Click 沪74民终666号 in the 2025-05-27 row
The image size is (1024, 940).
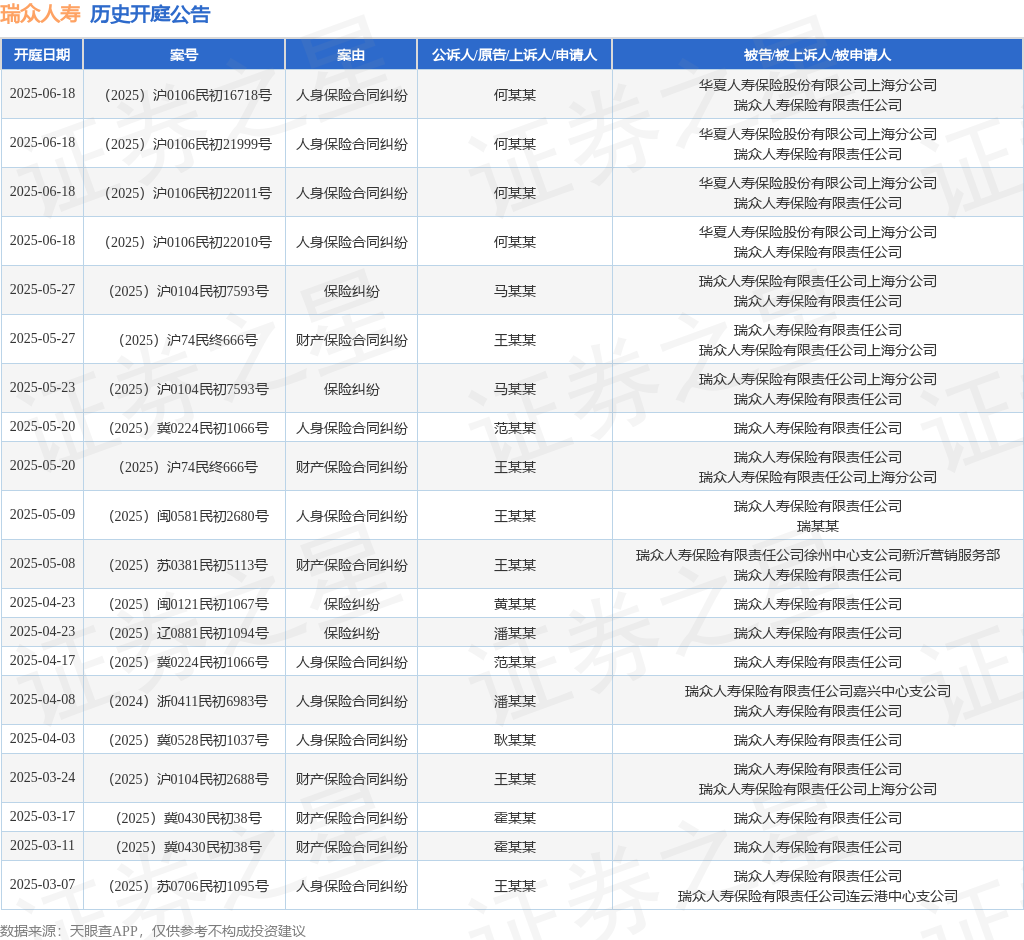click(x=188, y=340)
